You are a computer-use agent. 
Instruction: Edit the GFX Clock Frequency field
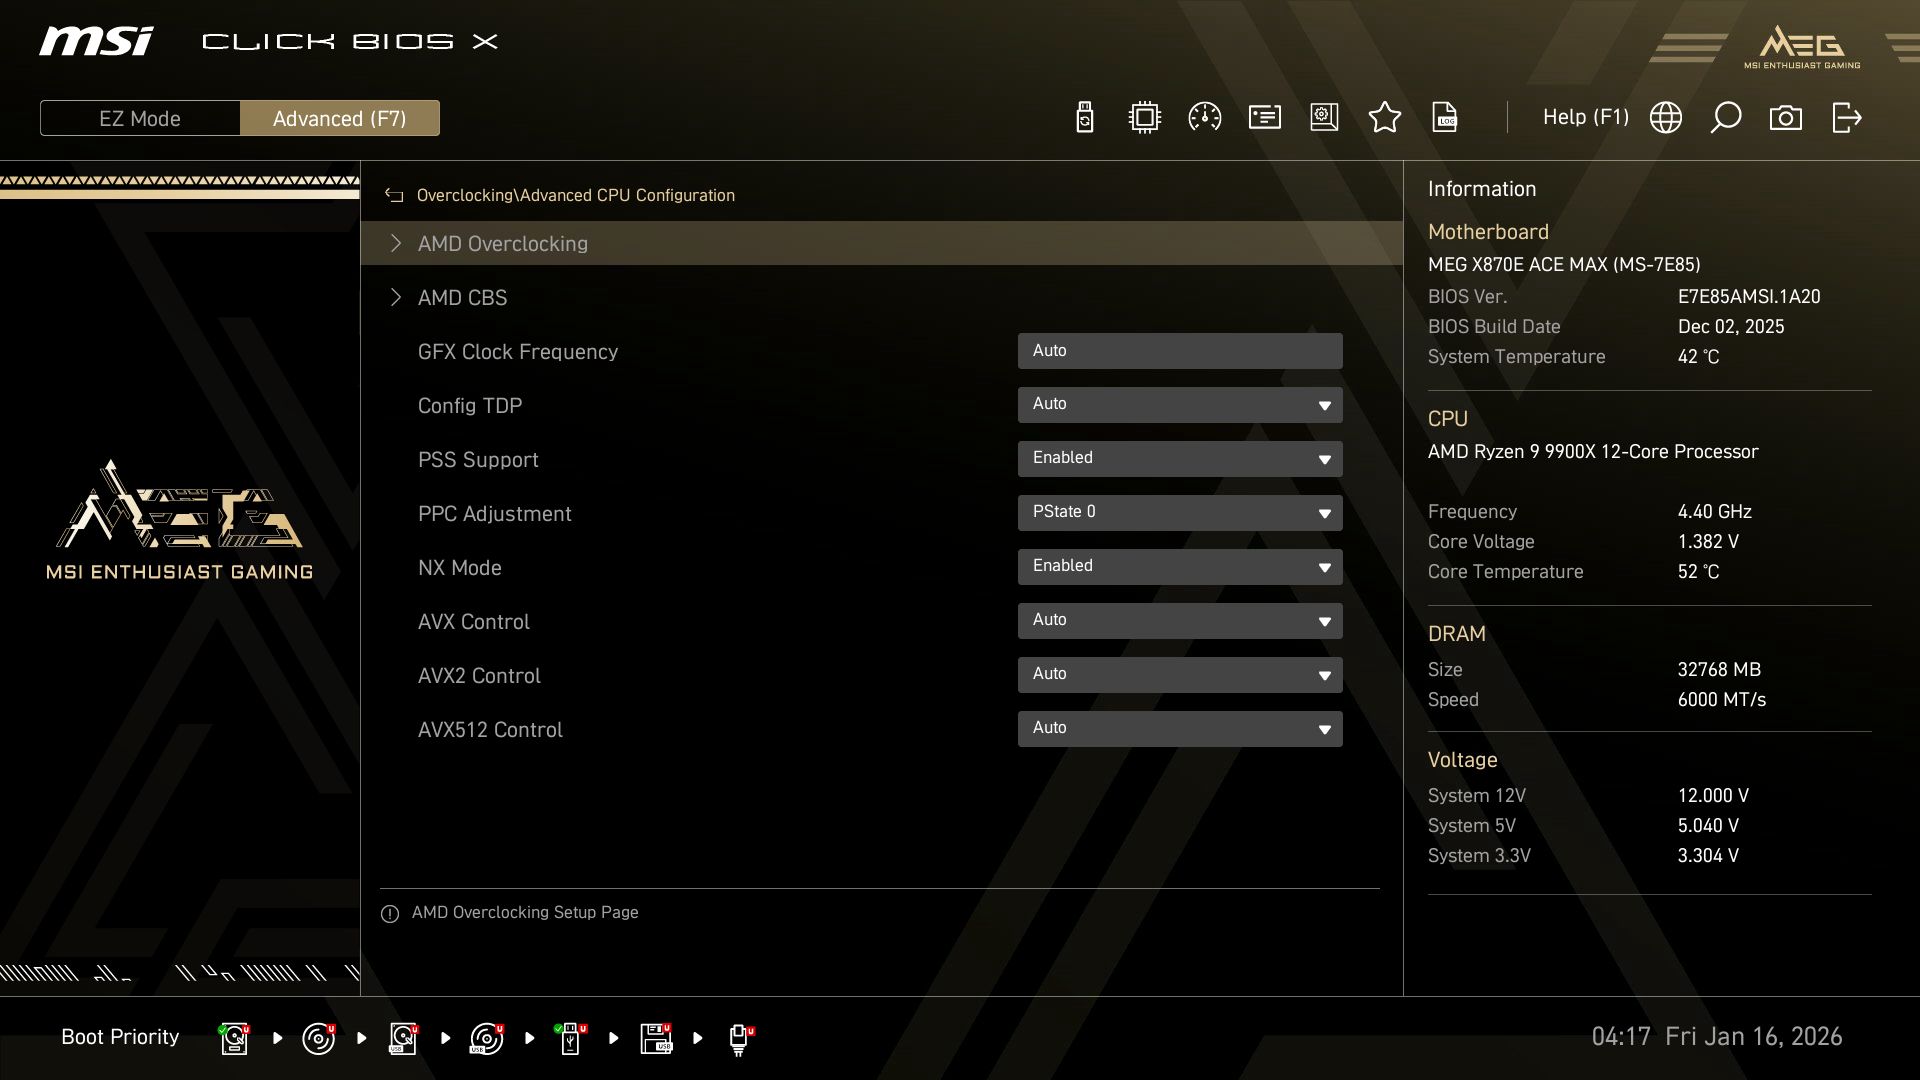(1180, 351)
